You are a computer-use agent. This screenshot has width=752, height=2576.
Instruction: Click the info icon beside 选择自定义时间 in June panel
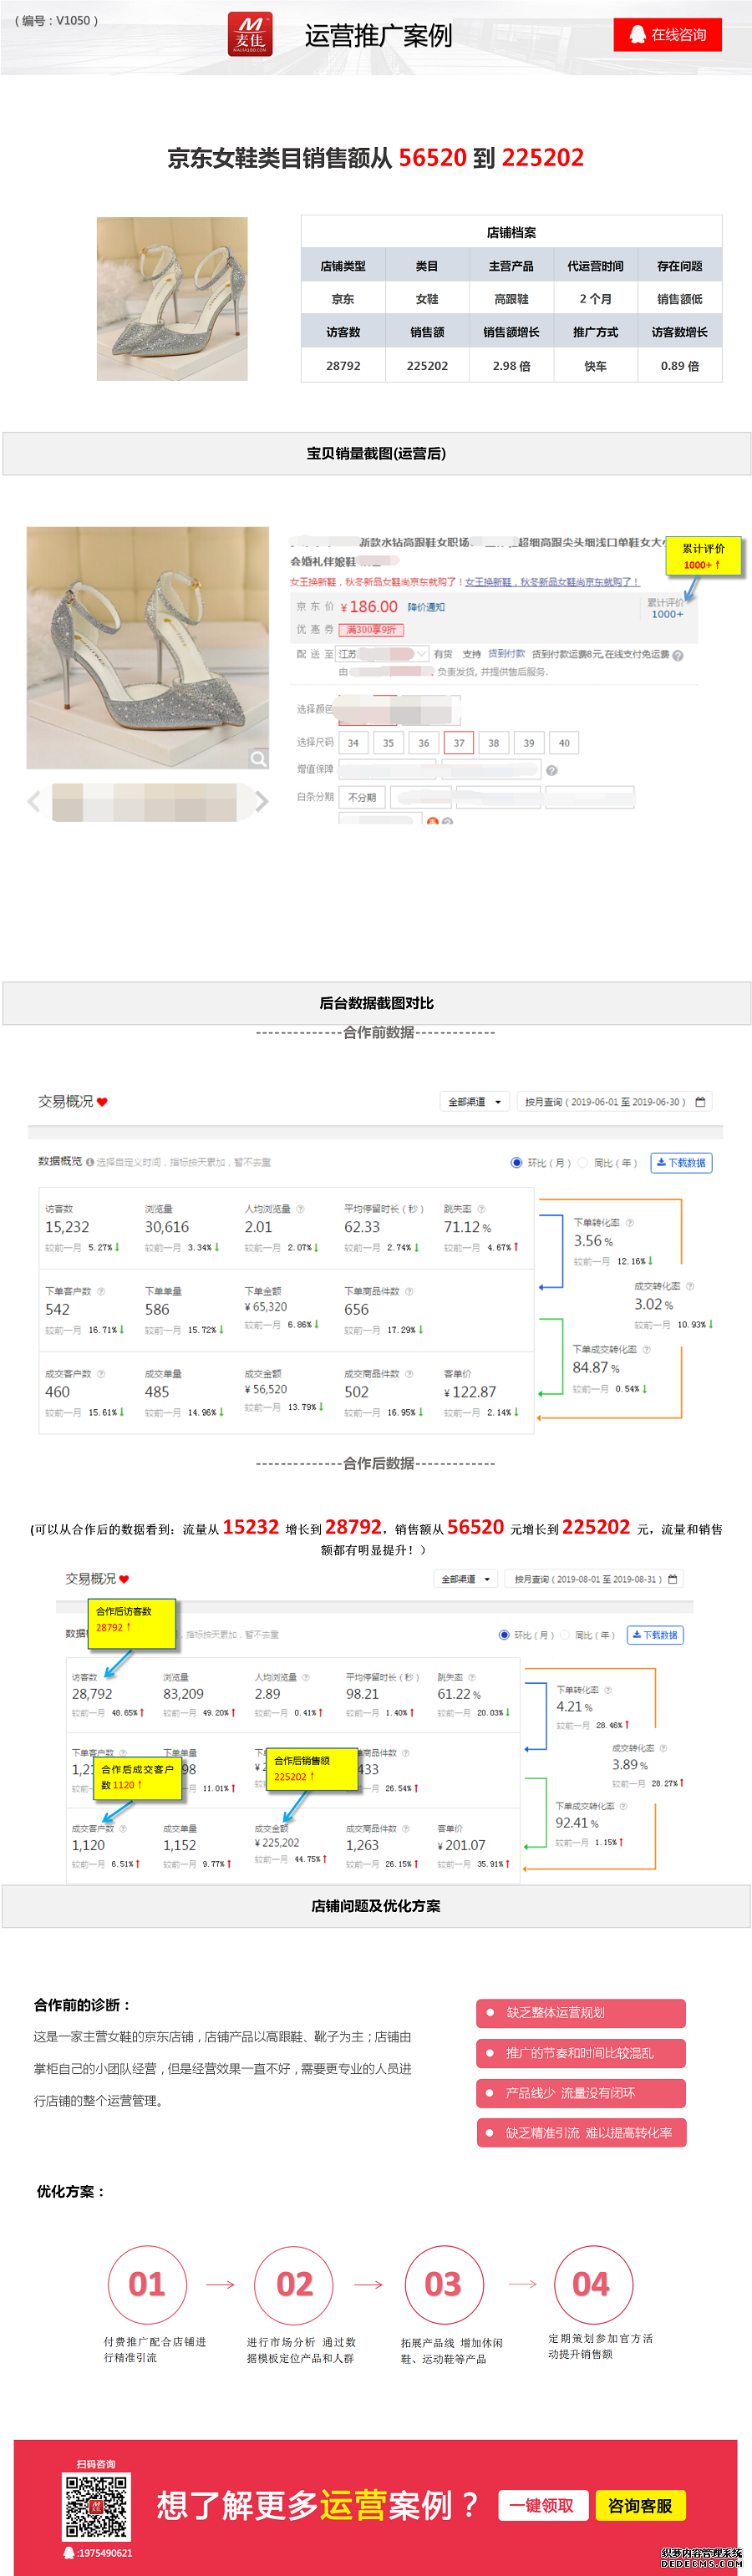point(90,1162)
